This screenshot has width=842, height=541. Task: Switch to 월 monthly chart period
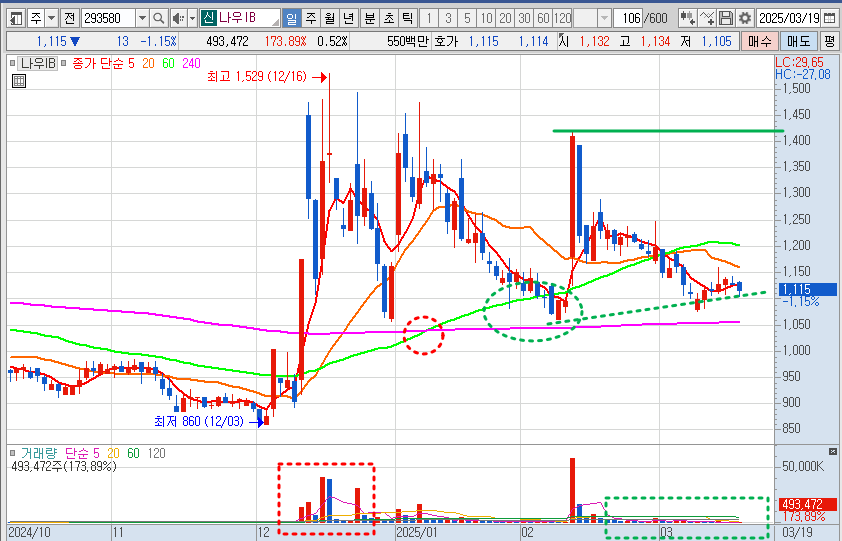click(x=330, y=18)
